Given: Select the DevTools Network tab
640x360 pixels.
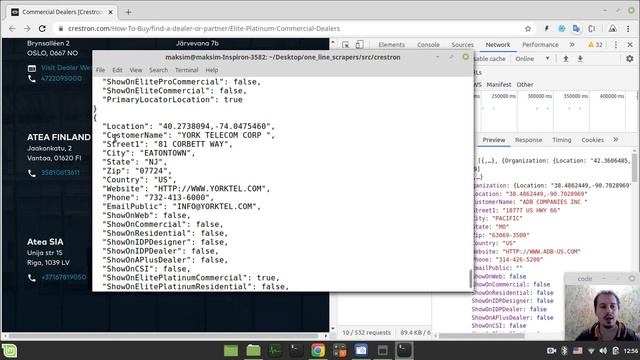Looking at the screenshot, I should click(x=498, y=44).
